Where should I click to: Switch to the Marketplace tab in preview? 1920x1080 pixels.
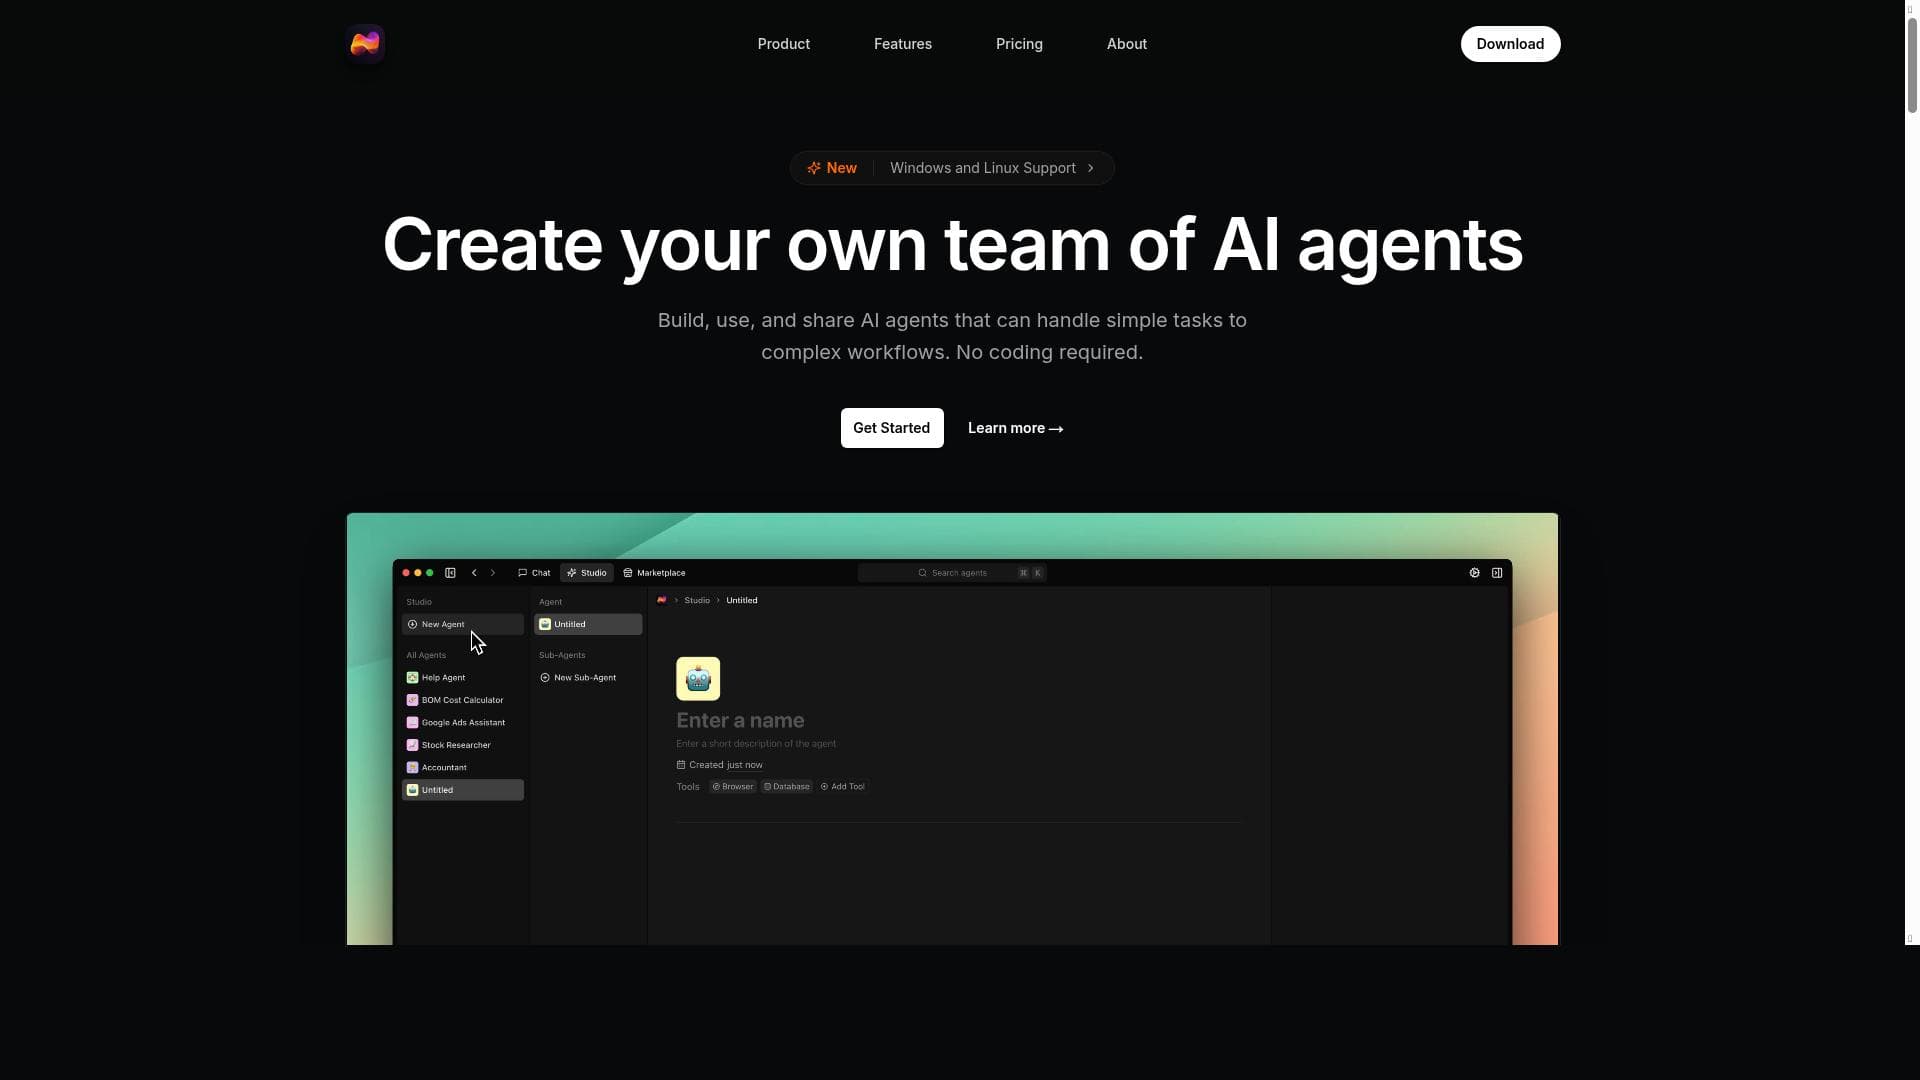655,573
